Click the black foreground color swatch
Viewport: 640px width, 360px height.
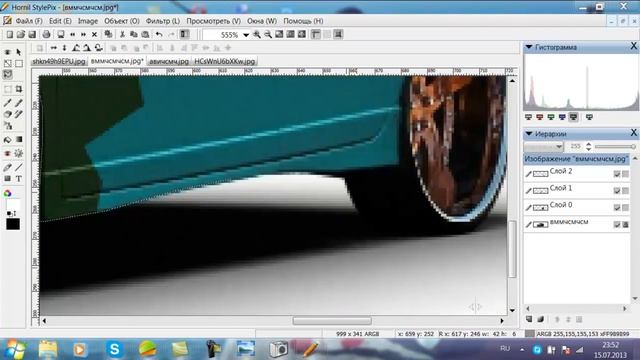tap(13, 224)
